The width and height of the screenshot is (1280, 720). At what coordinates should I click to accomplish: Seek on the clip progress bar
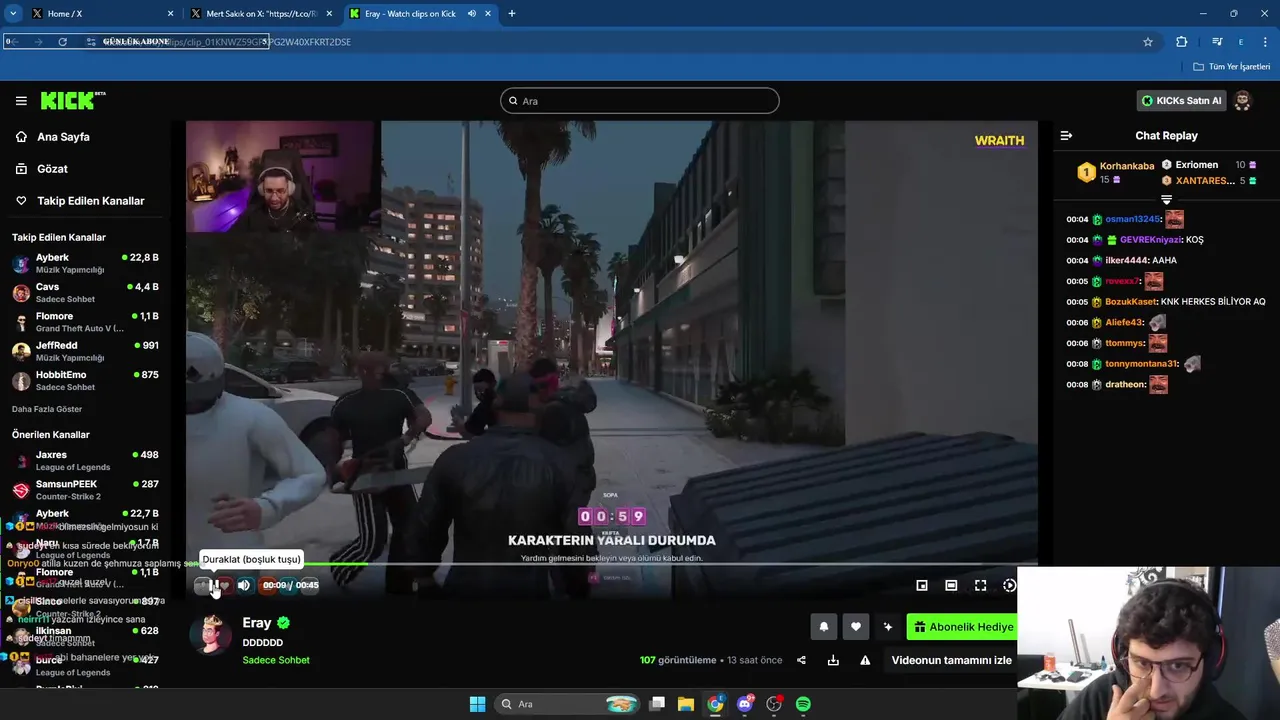611,564
